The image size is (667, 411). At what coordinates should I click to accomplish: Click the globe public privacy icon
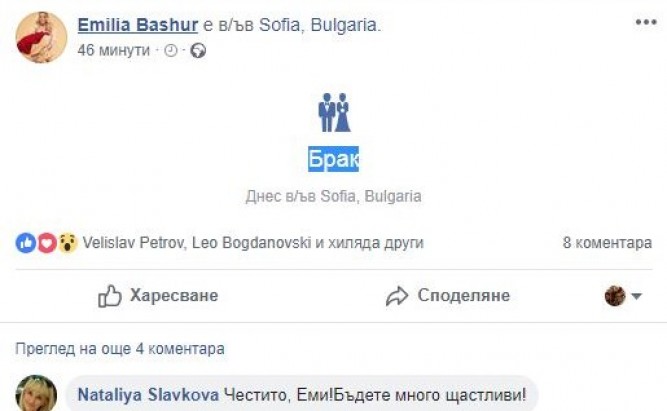[198, 51]
